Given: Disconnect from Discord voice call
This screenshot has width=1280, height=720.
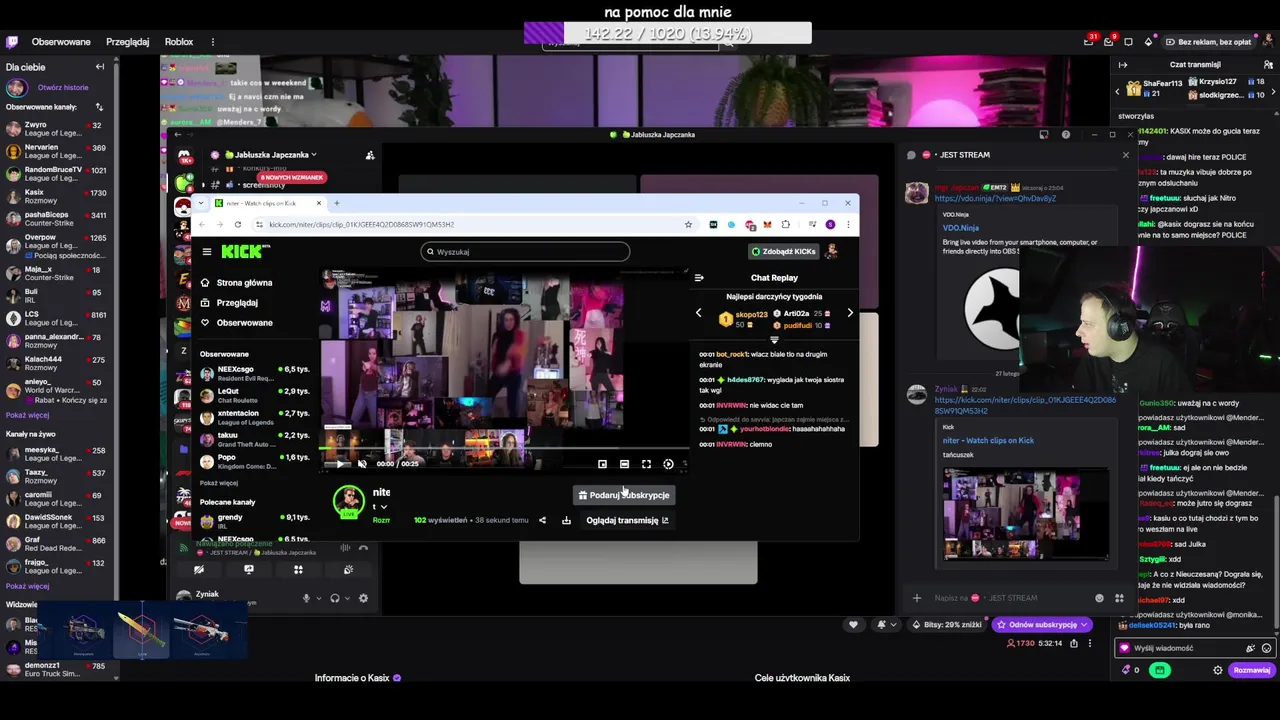Looking at the screenshot, I should 363,547.
